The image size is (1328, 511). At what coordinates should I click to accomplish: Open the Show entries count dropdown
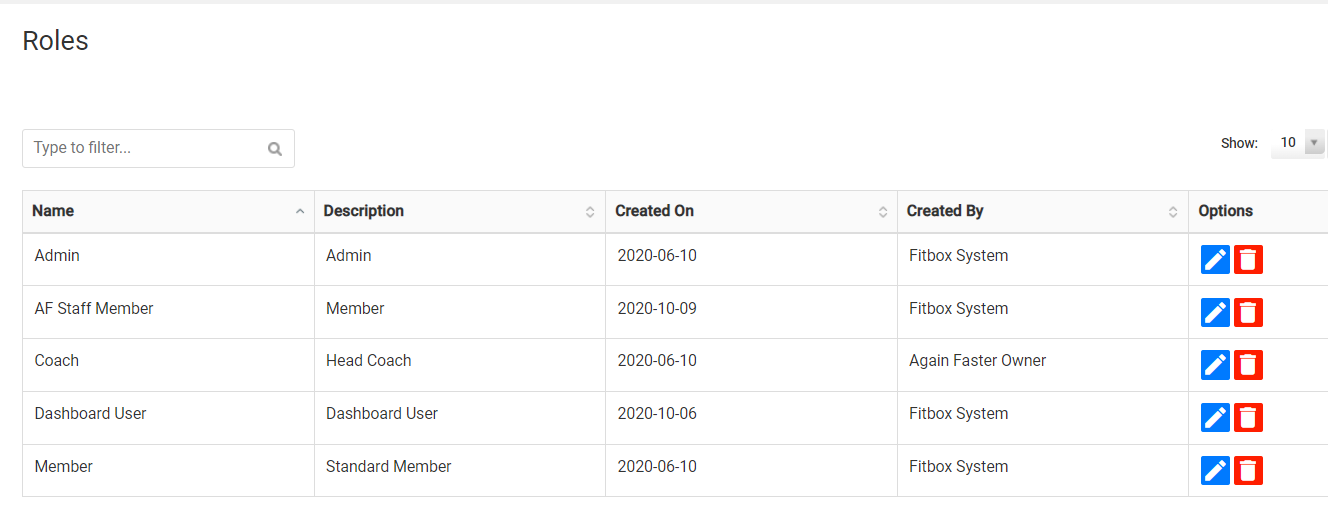coord(1297,143)
